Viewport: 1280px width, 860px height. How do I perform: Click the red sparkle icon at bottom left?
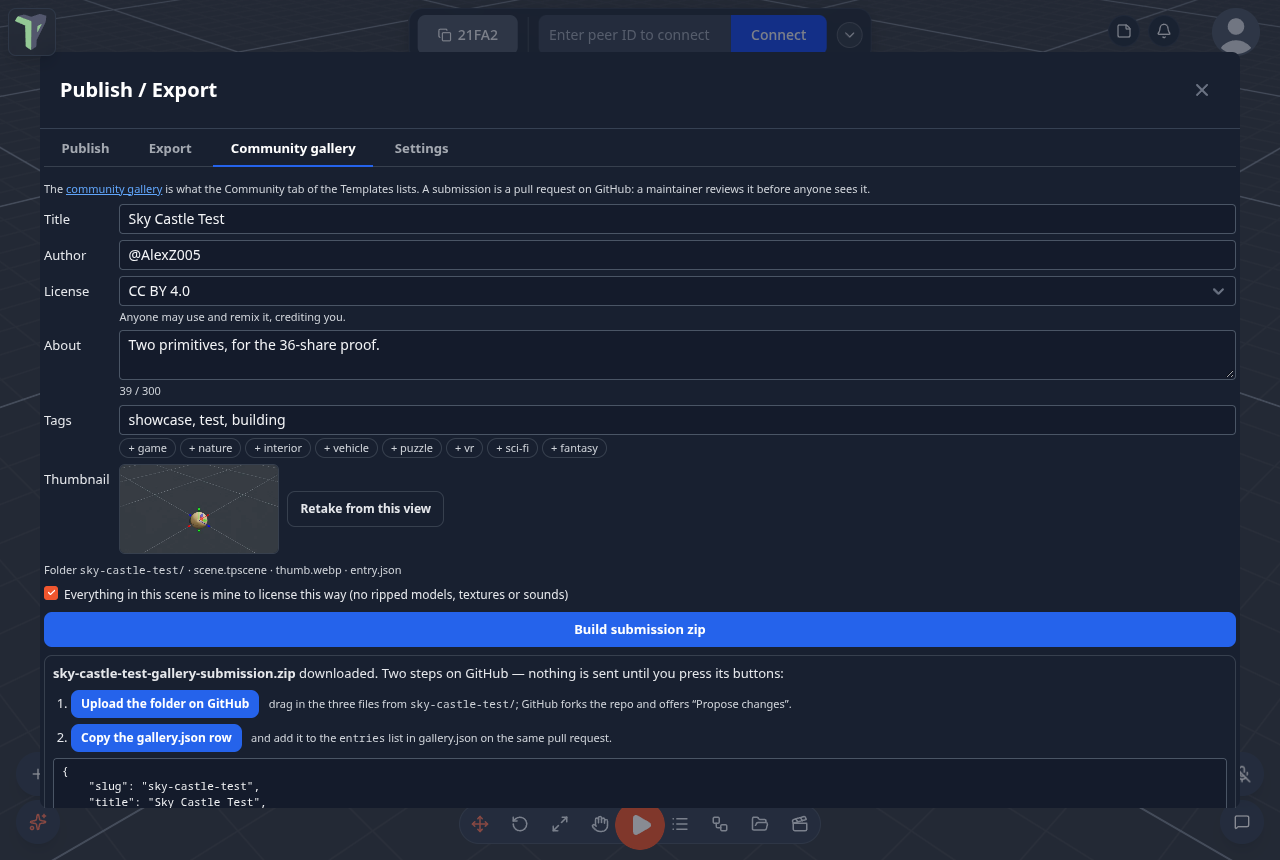point(38,822)
